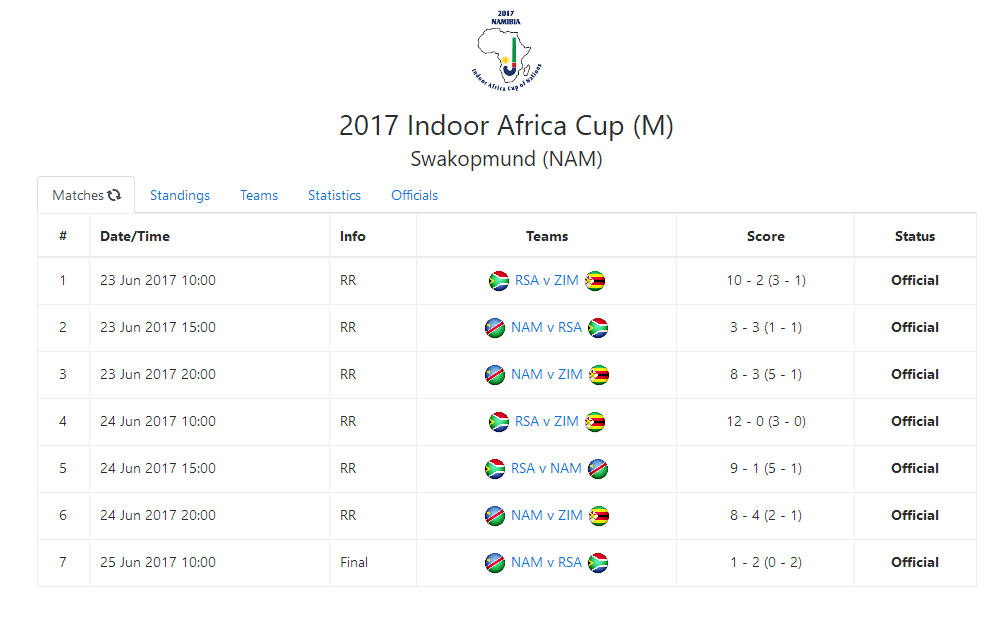Click the Indoor Africa Cup tournament logo
Viewport: 1008px width, 619px height.
point(507,50)
